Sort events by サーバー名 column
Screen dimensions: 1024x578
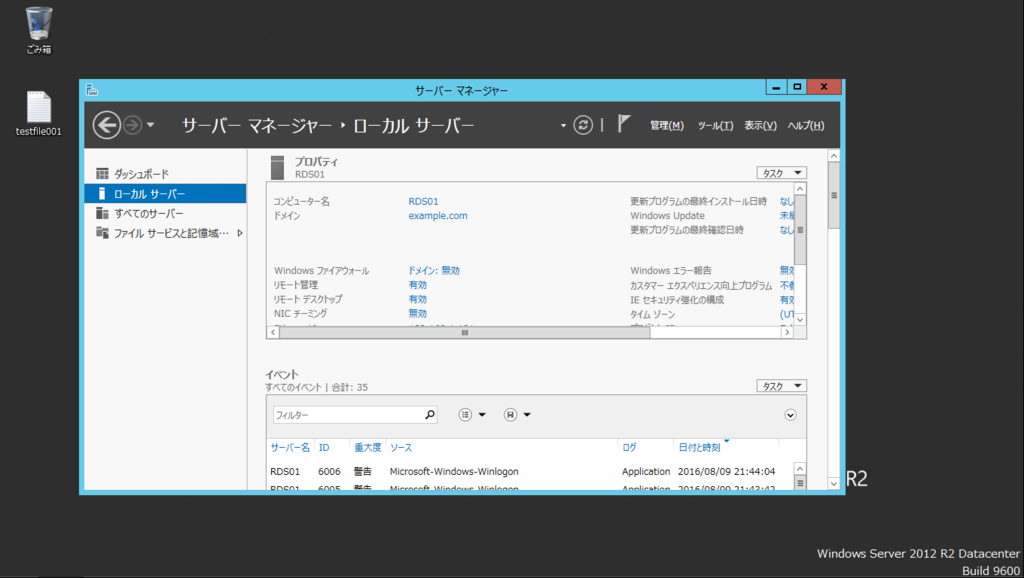pos(290,447)
